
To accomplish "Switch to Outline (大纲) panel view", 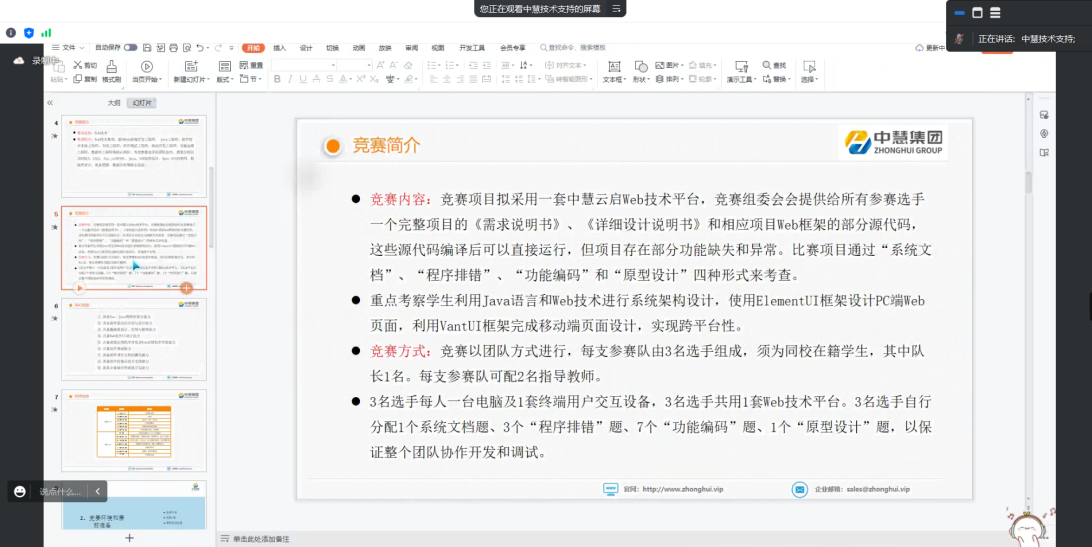I will point(114,102).
